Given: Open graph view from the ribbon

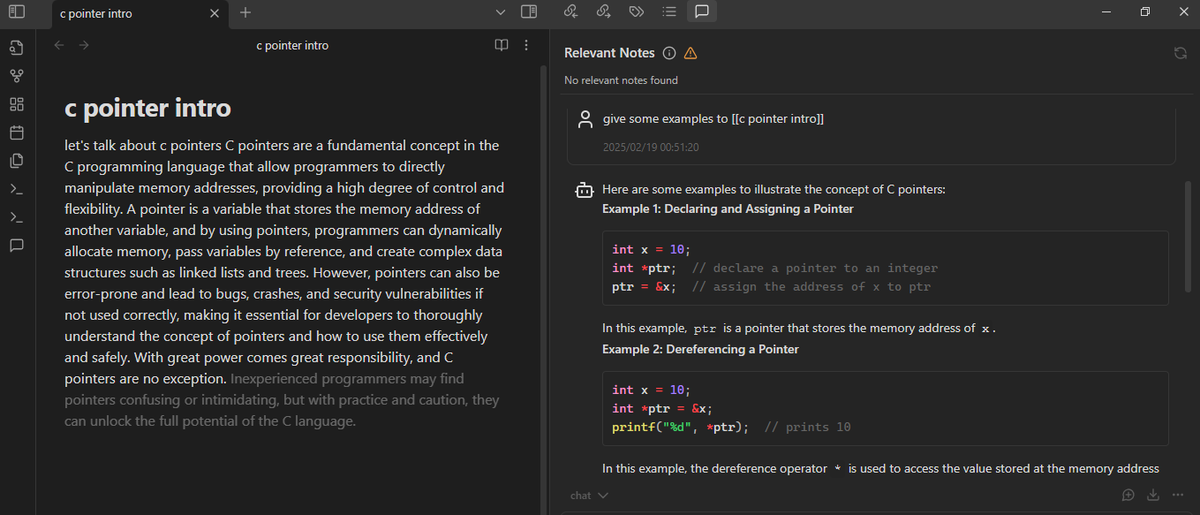Looking at the screenshot, I should point(16,76).
